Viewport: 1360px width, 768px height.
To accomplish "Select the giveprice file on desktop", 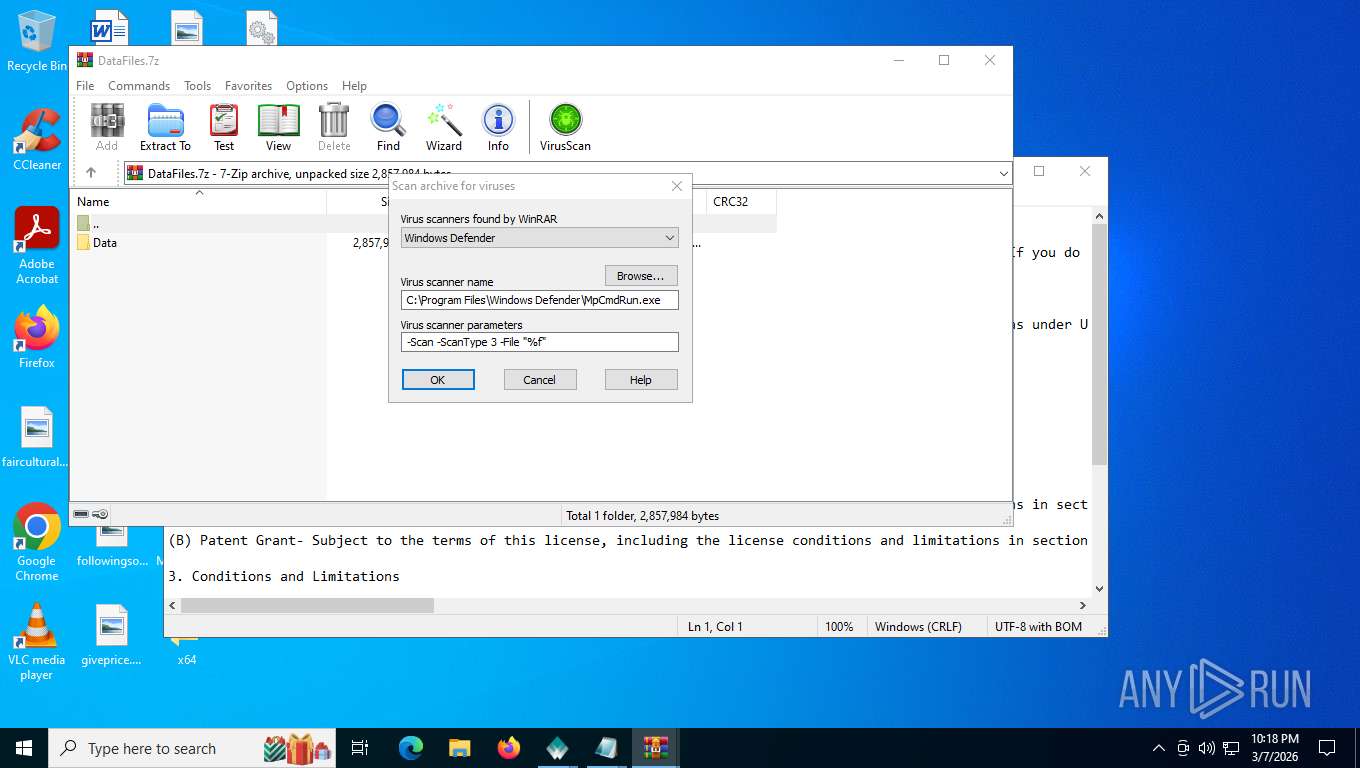I will click(x=111, y=635).
